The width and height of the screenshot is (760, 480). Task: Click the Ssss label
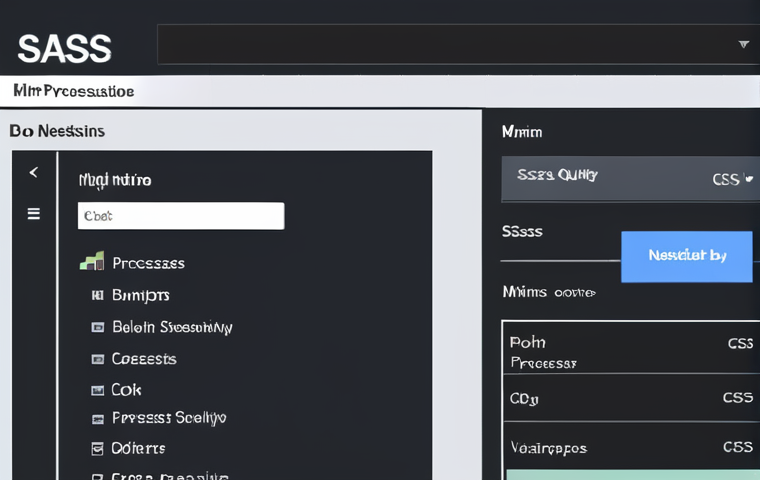[522, 231]
